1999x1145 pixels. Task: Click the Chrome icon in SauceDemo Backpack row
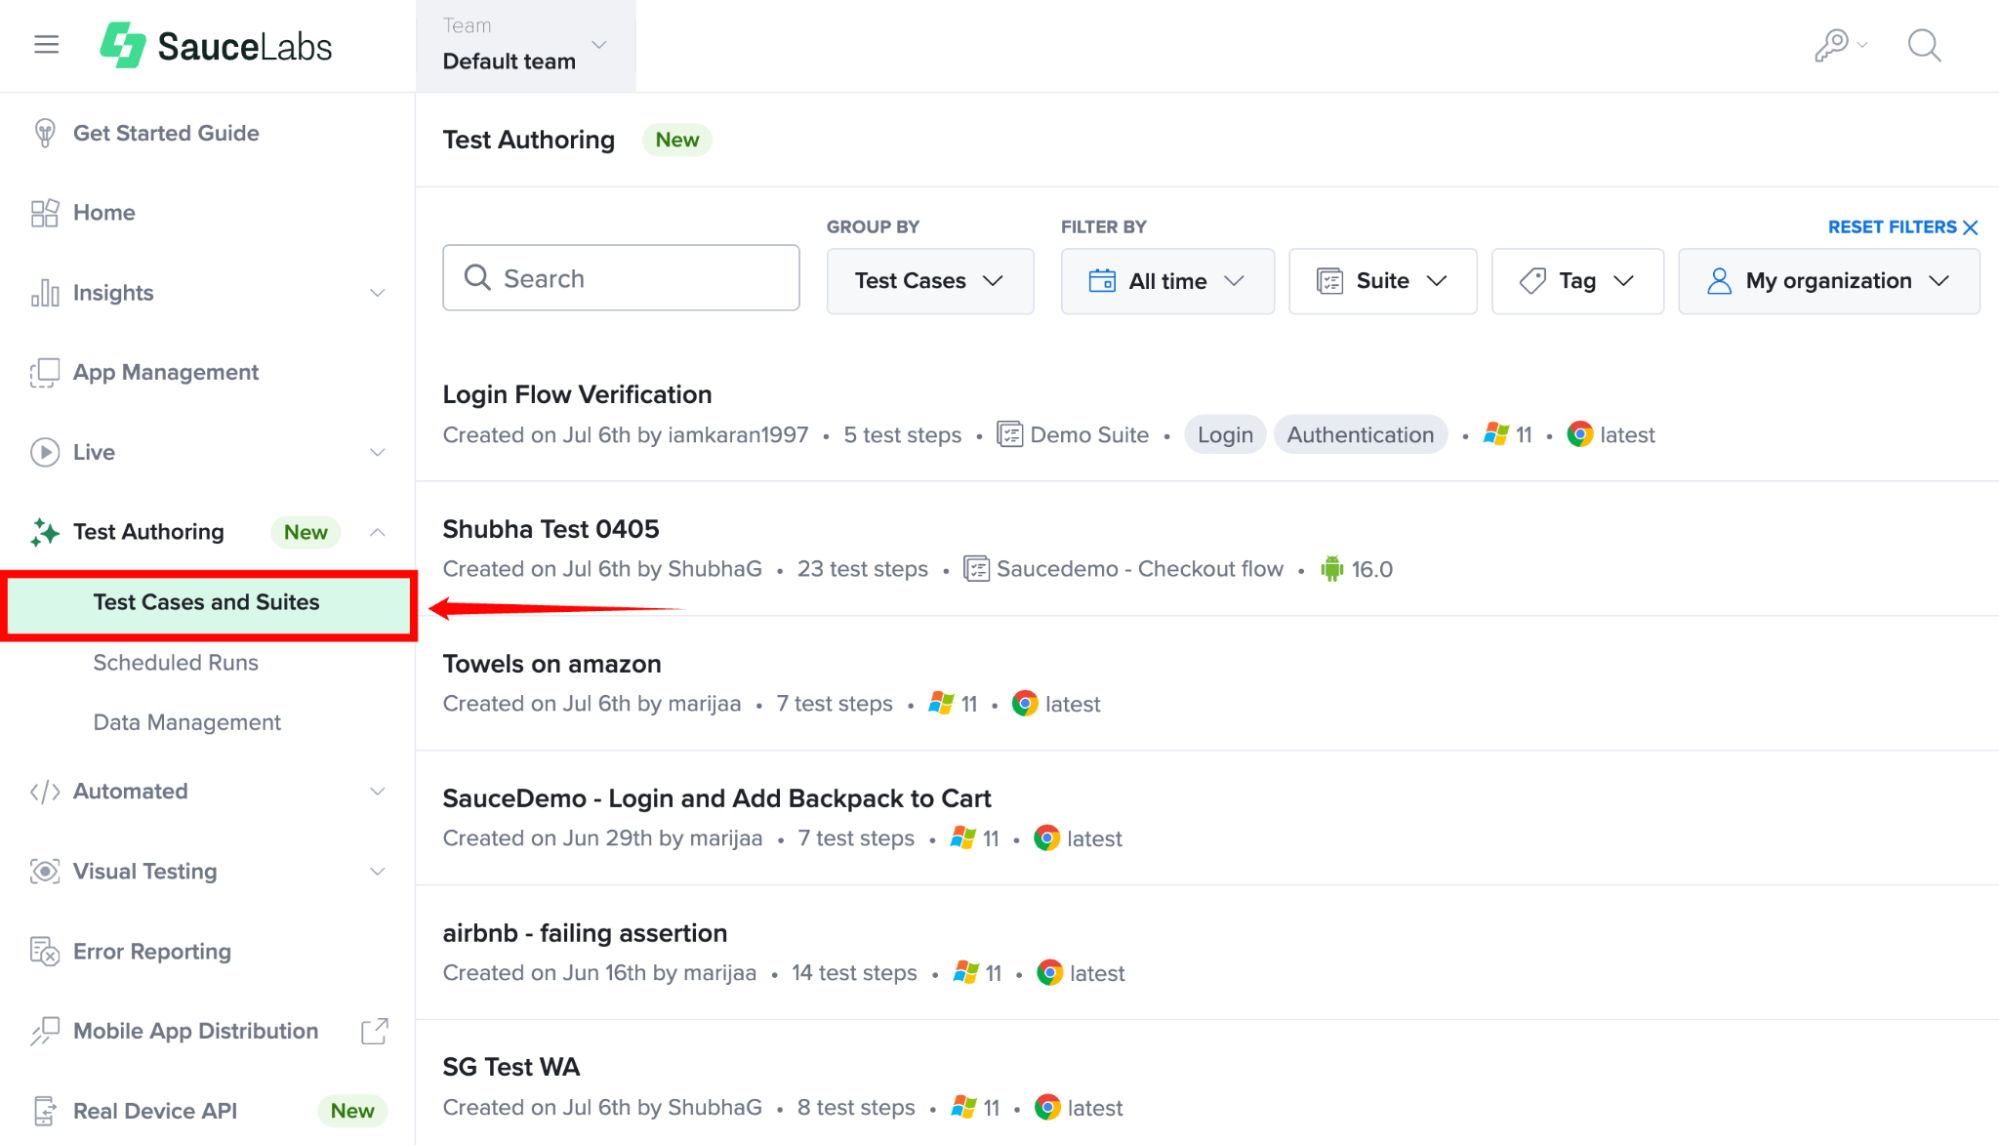tap(1047, 838)
